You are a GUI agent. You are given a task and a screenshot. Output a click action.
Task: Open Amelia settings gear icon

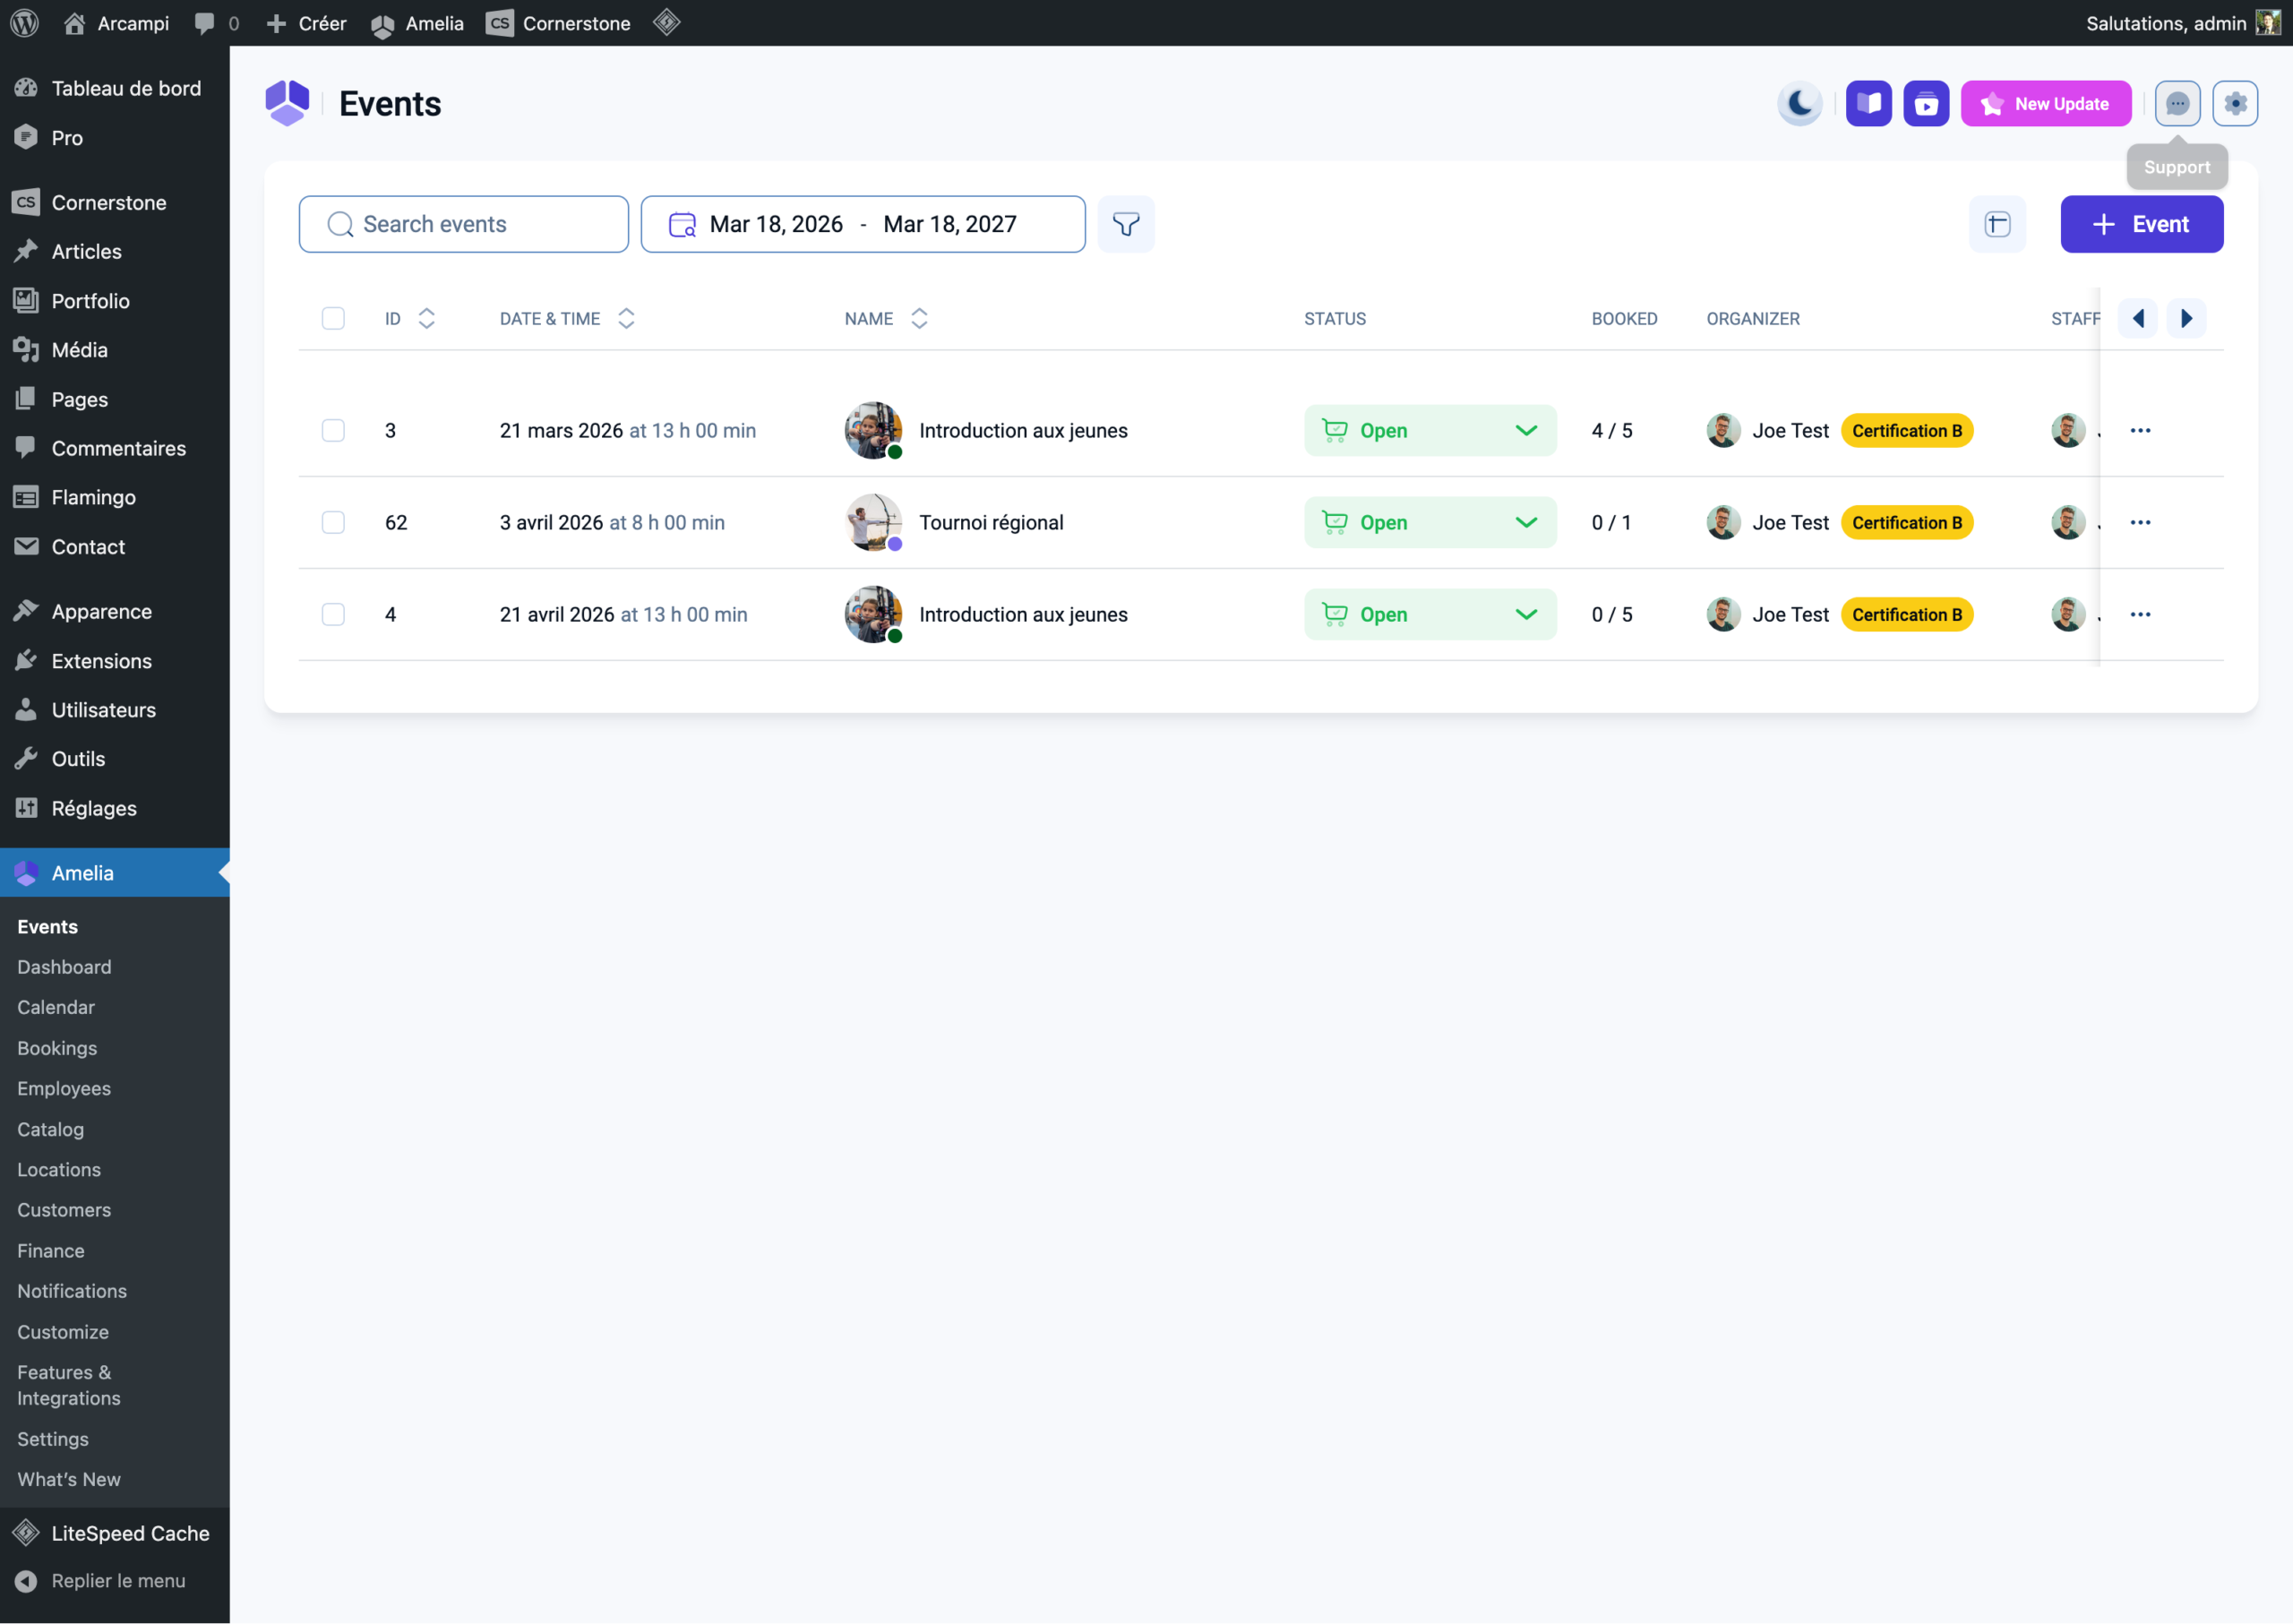coord(2234,103)
